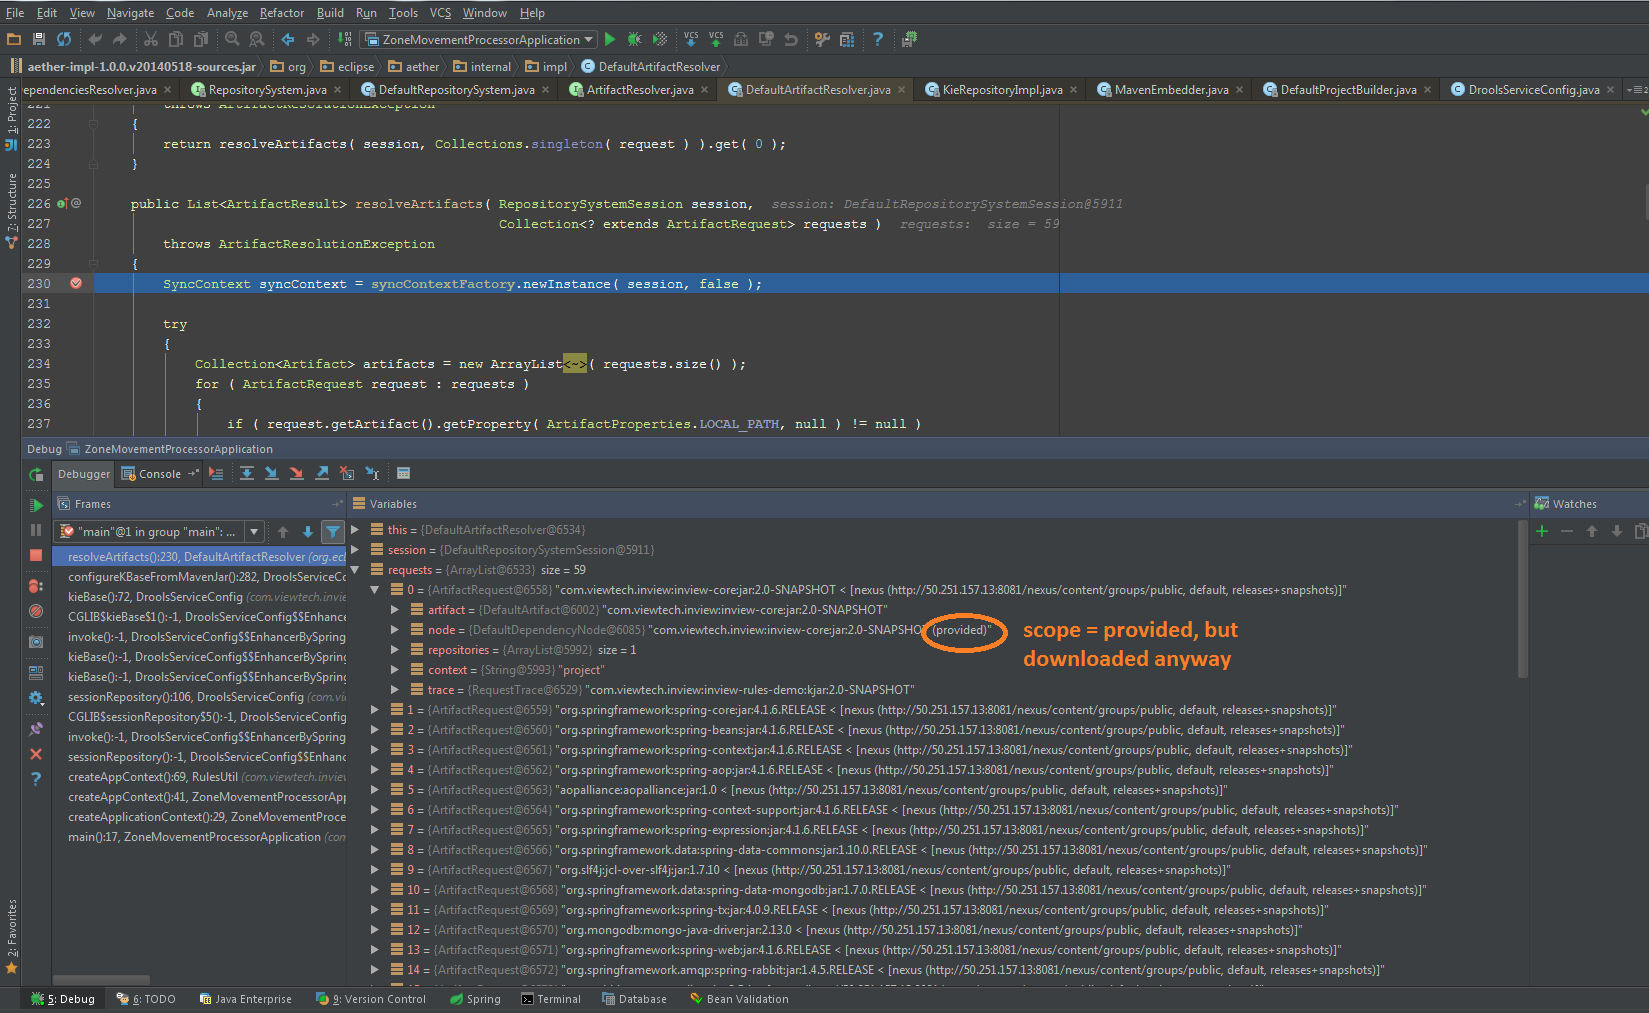Viewport: 1649px width, 1013px height.
Task: Open the Terminal tool window button
Action: tap(551, 999)
